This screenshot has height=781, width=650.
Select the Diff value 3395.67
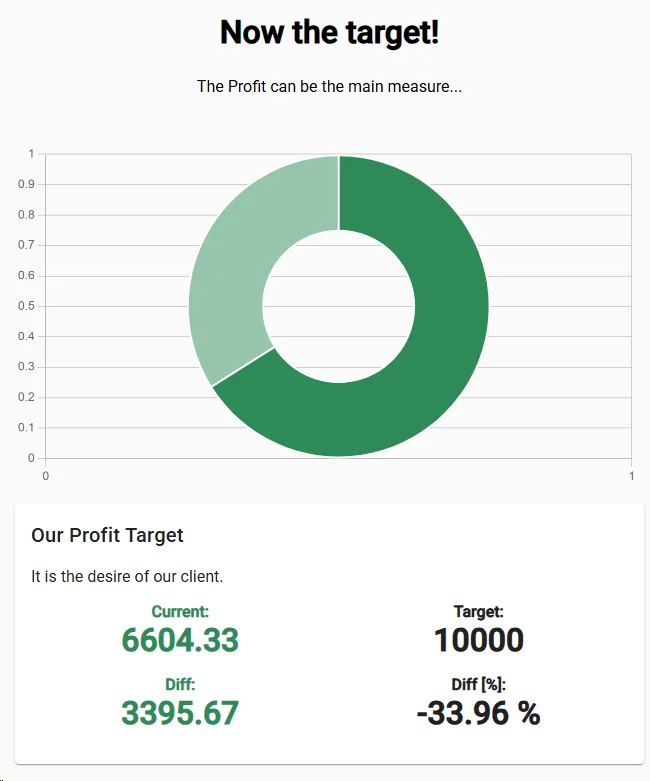point(180,713)
